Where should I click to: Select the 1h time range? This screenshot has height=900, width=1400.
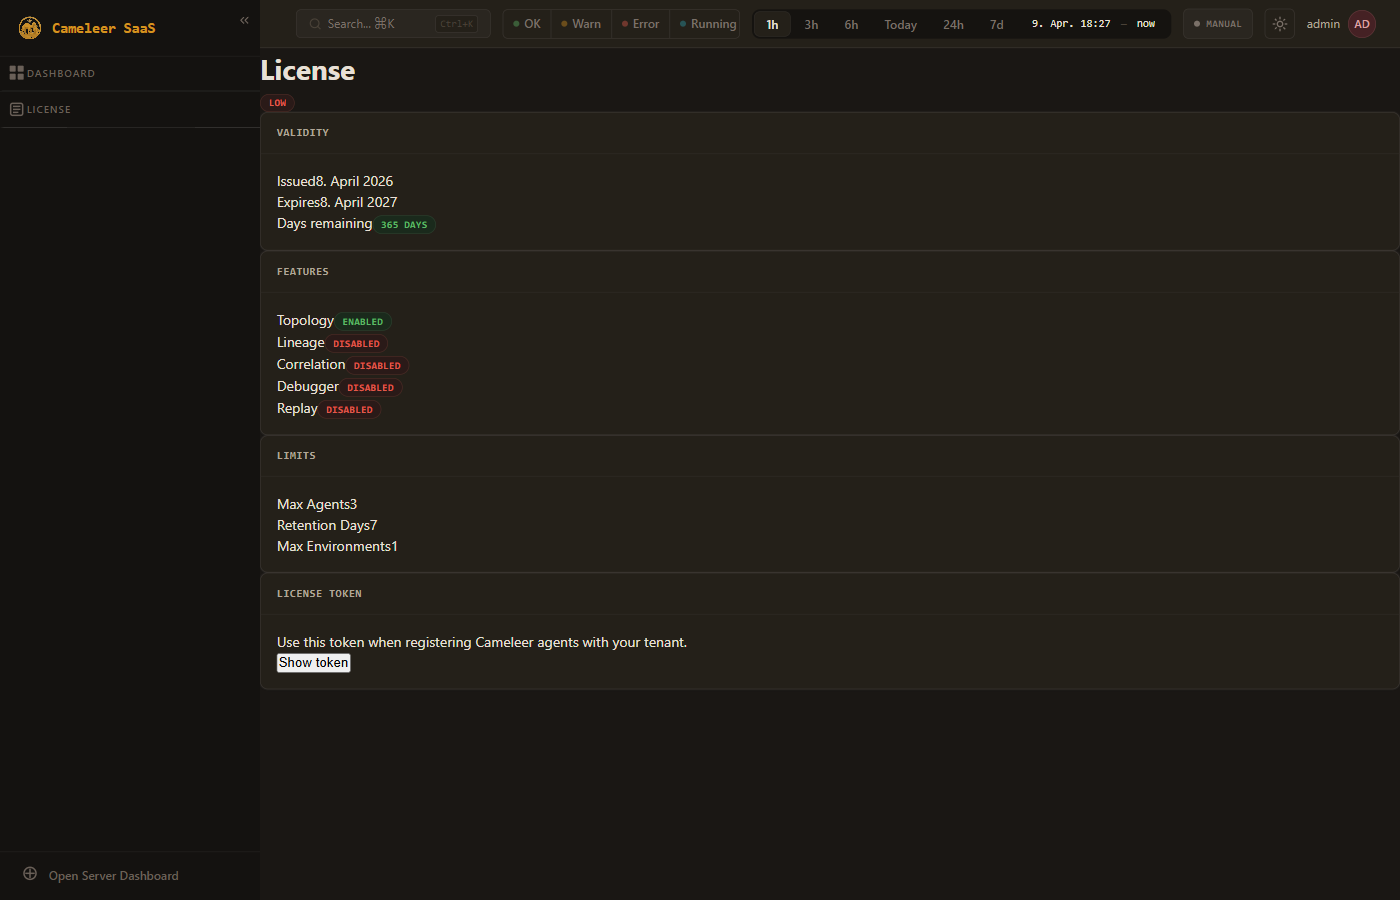coord(772,24)
